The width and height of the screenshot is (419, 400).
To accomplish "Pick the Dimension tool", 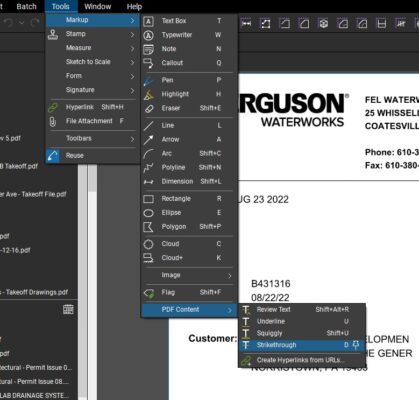I will (x=189, y=182).
